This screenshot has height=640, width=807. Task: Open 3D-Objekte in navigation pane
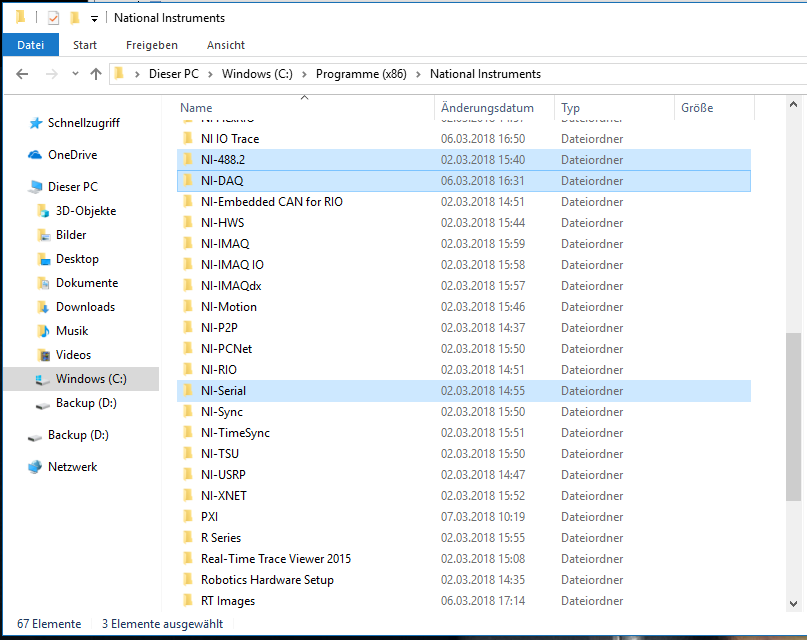pyautogui.click(x=85, y=211)
